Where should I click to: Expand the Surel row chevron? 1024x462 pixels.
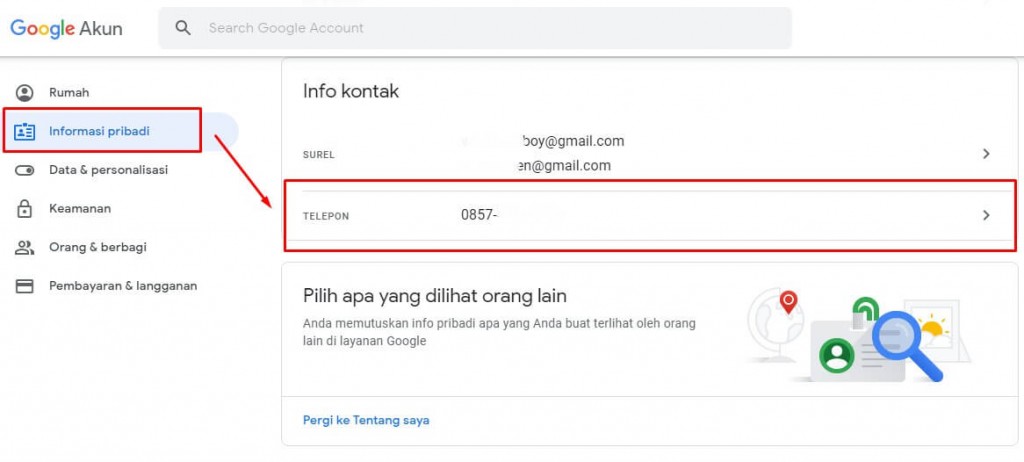(x=986, y=154)
